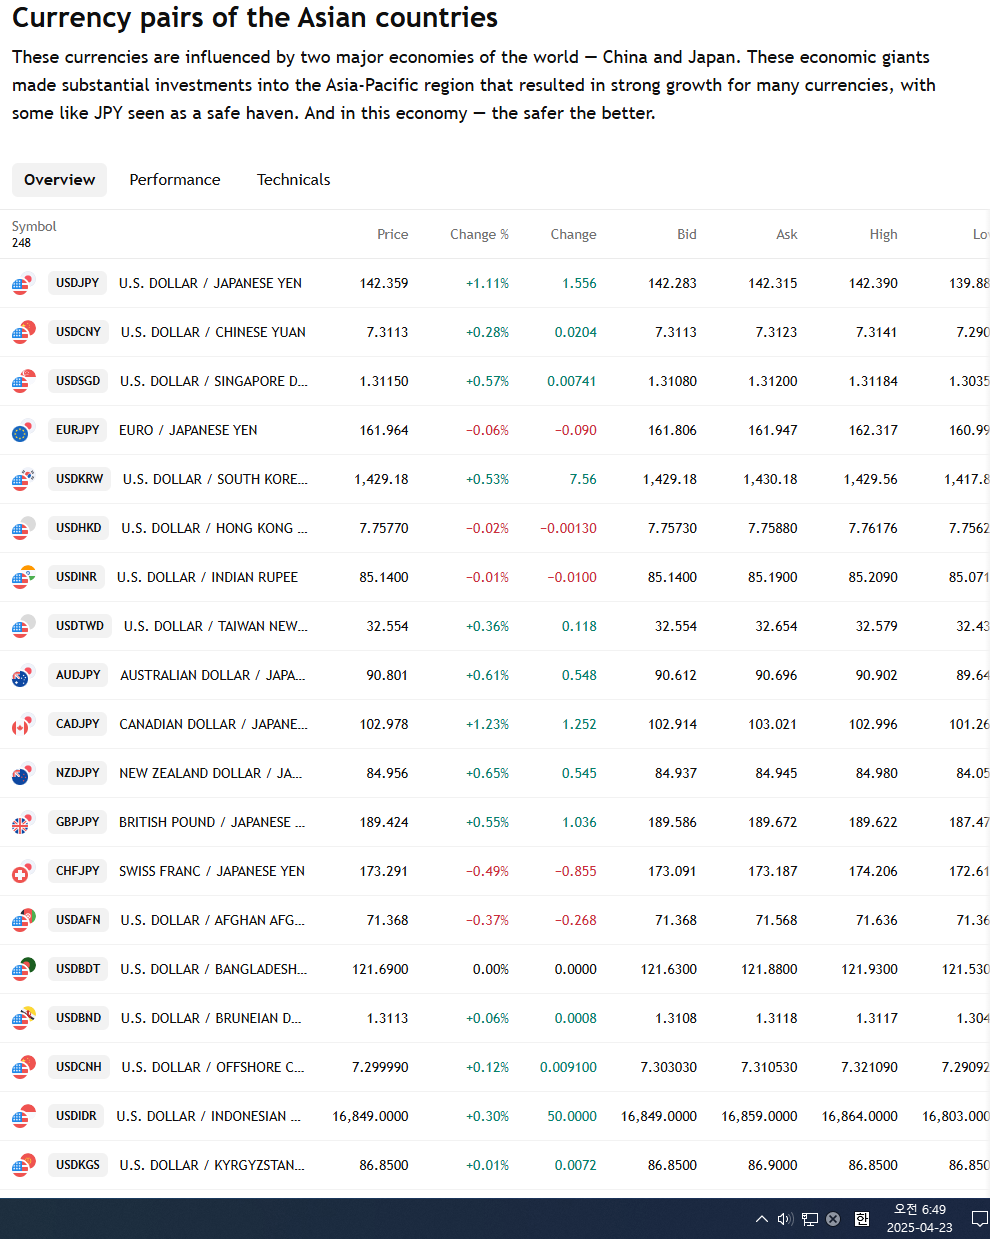Click the AUDJPY flag pair icon
Screen dimensions: 990x1239
(23, 676)
